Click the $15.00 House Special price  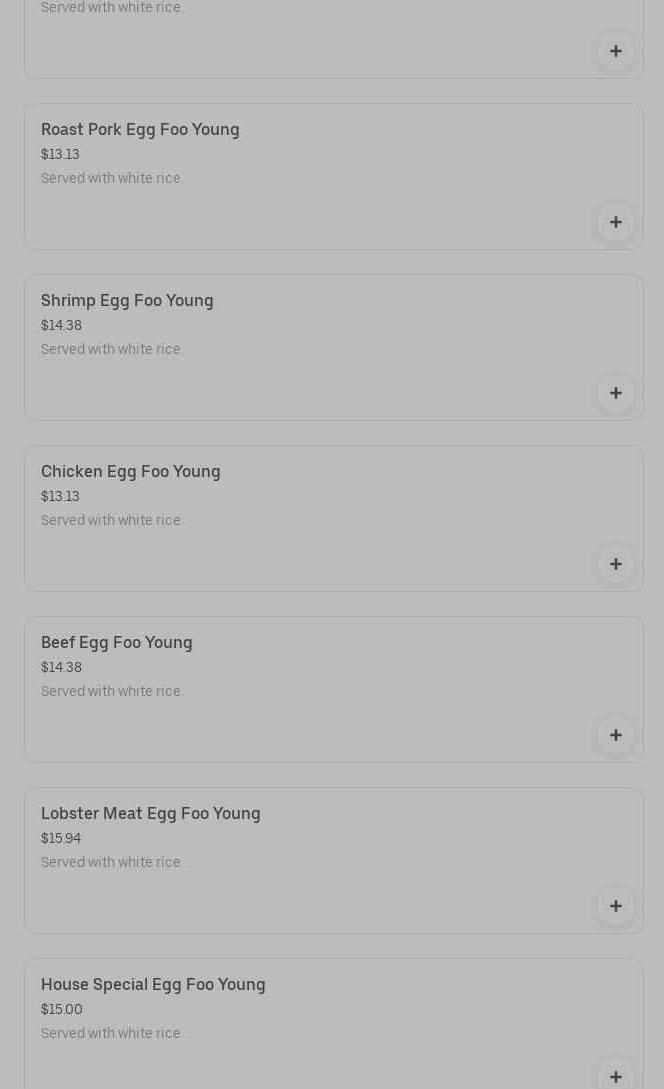click(x=62, y=1009)
